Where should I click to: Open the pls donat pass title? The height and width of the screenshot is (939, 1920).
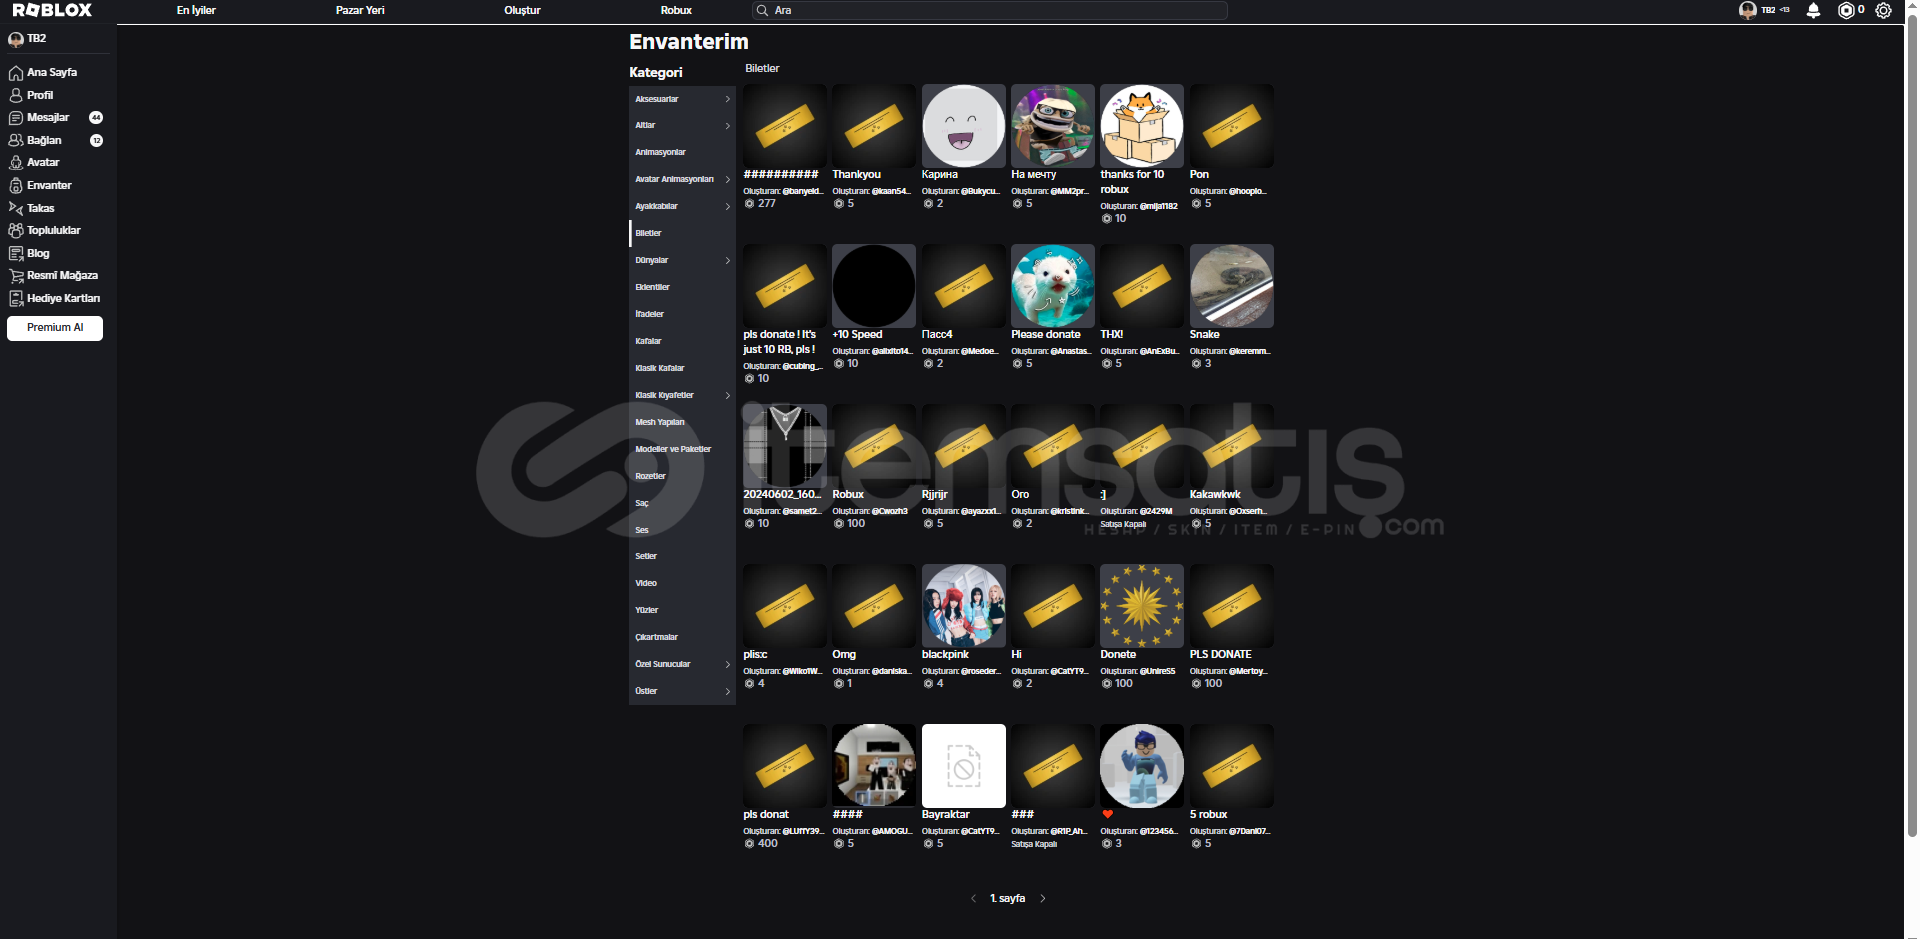click(766, 814)
